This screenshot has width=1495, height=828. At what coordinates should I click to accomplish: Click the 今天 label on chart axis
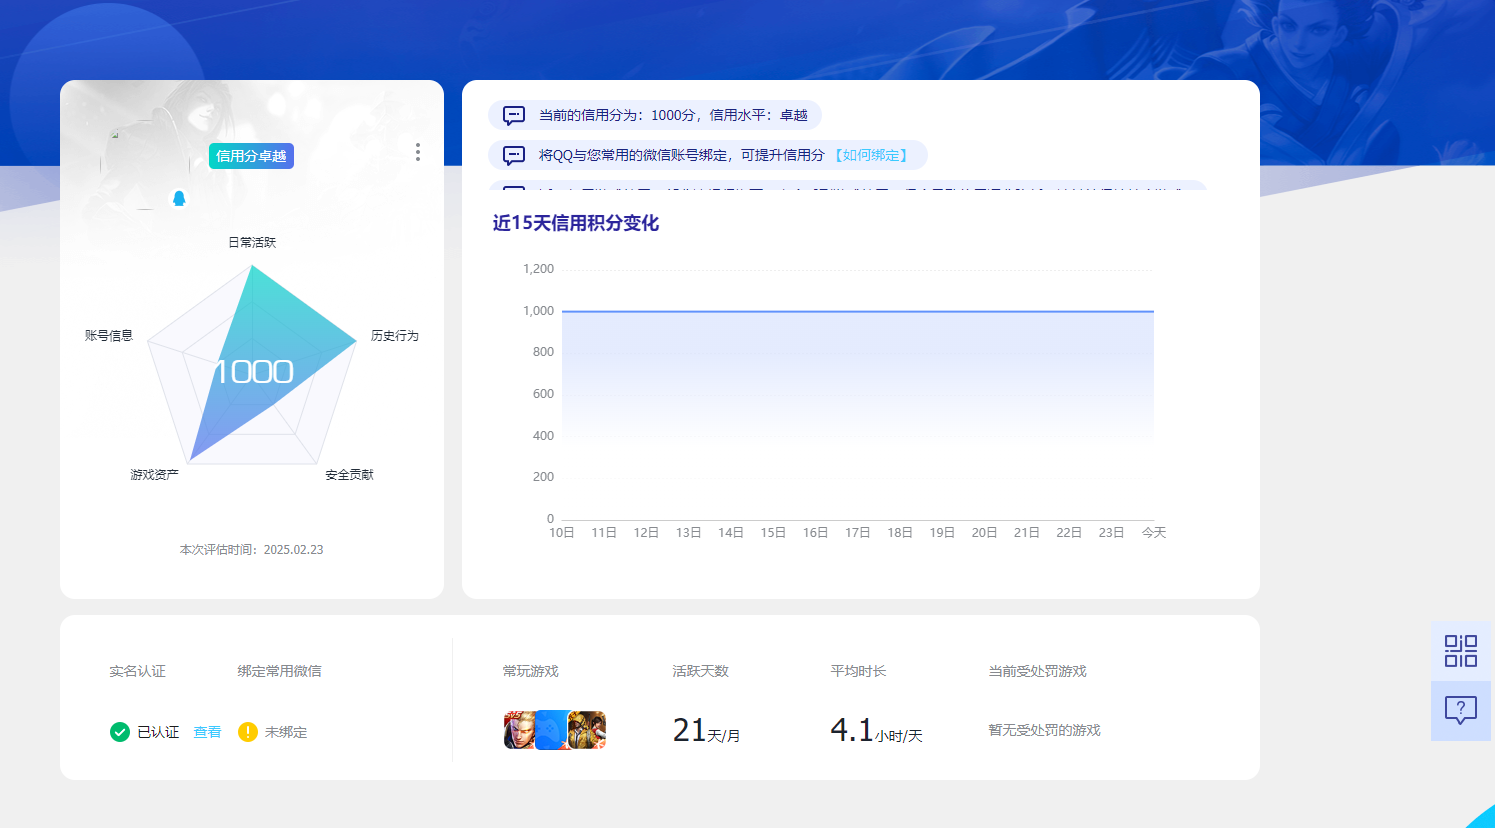1154,532
